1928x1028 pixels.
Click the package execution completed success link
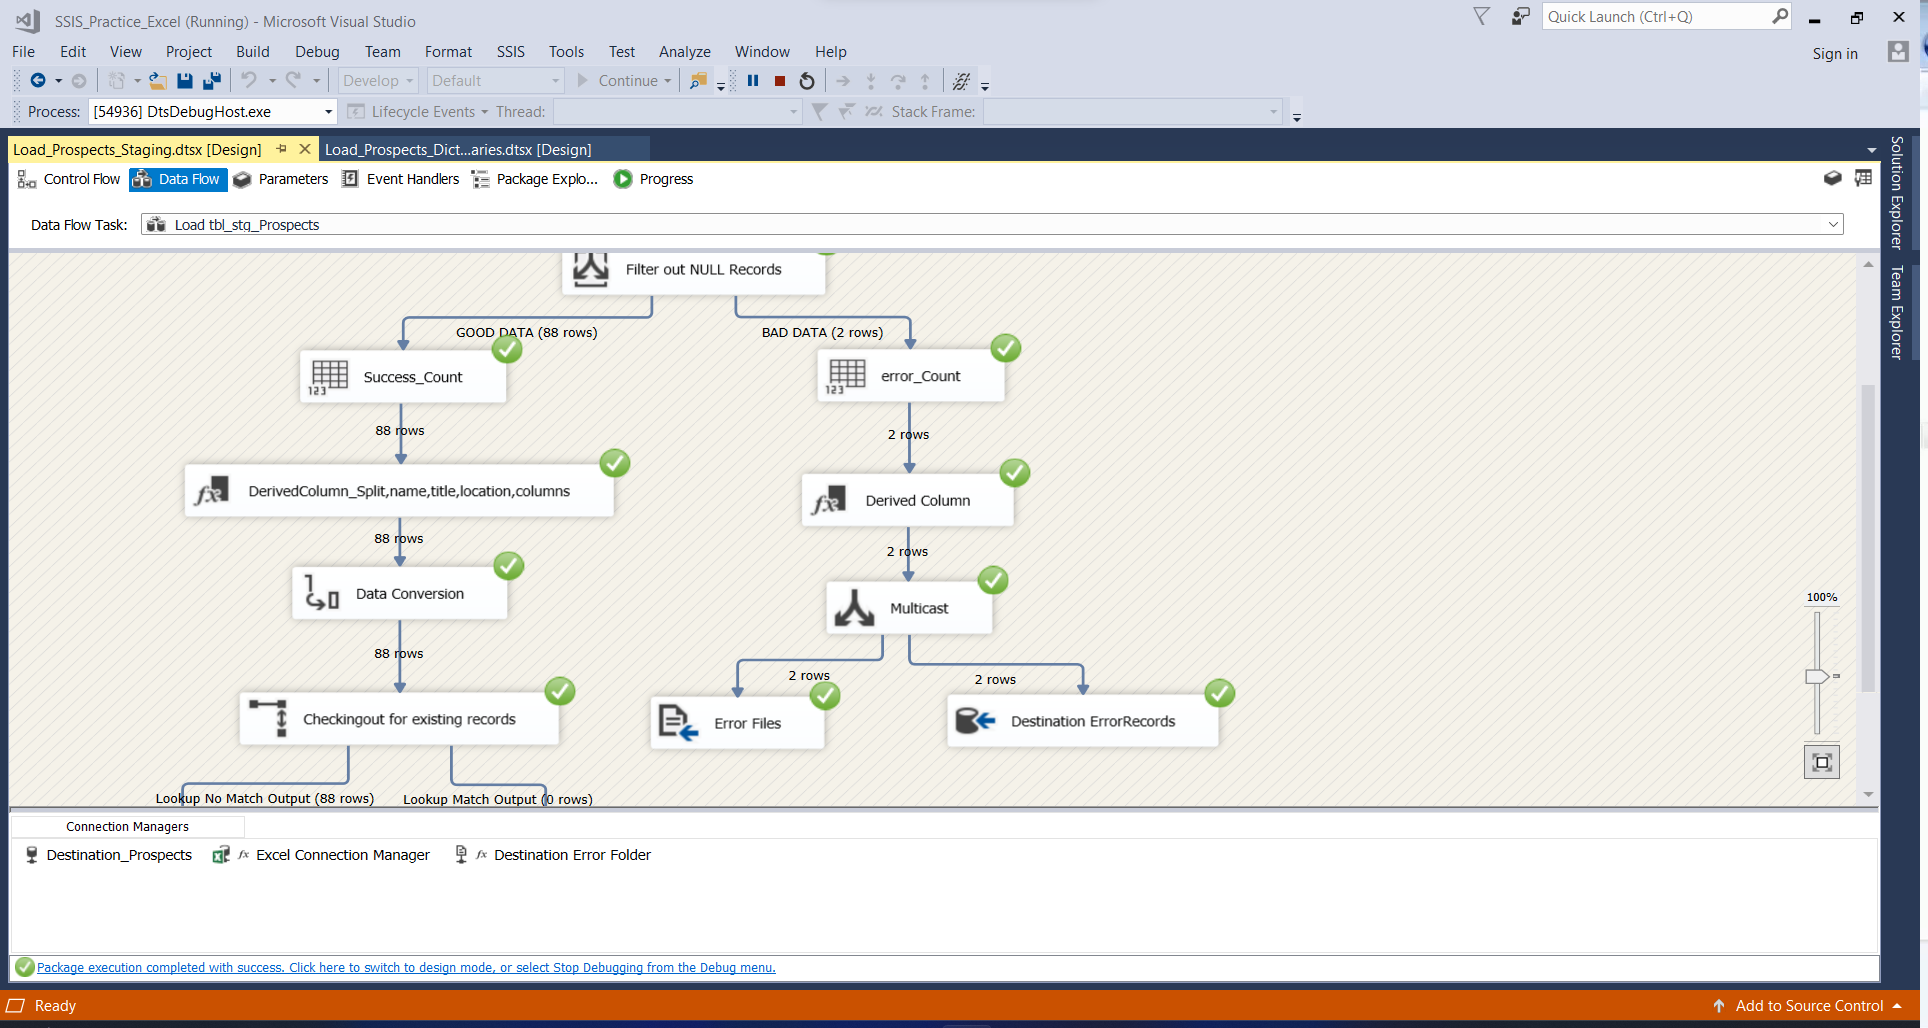pyautogui.click(x=406, y=967)
